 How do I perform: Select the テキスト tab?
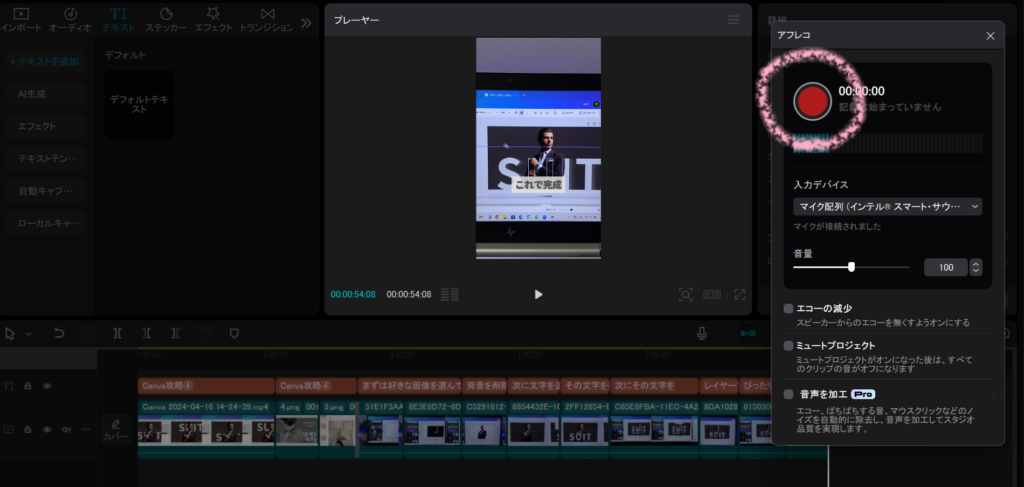[118, 20]
